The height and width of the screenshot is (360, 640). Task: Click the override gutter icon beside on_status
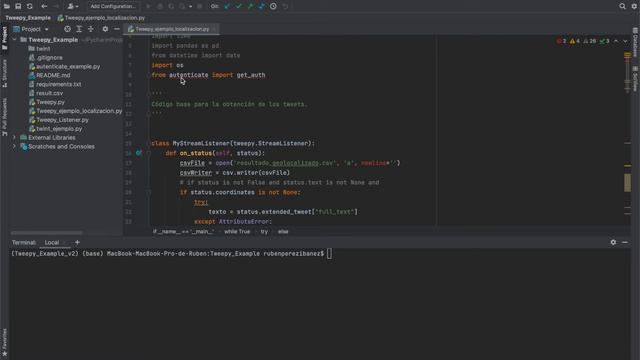[x=139, y=153]
